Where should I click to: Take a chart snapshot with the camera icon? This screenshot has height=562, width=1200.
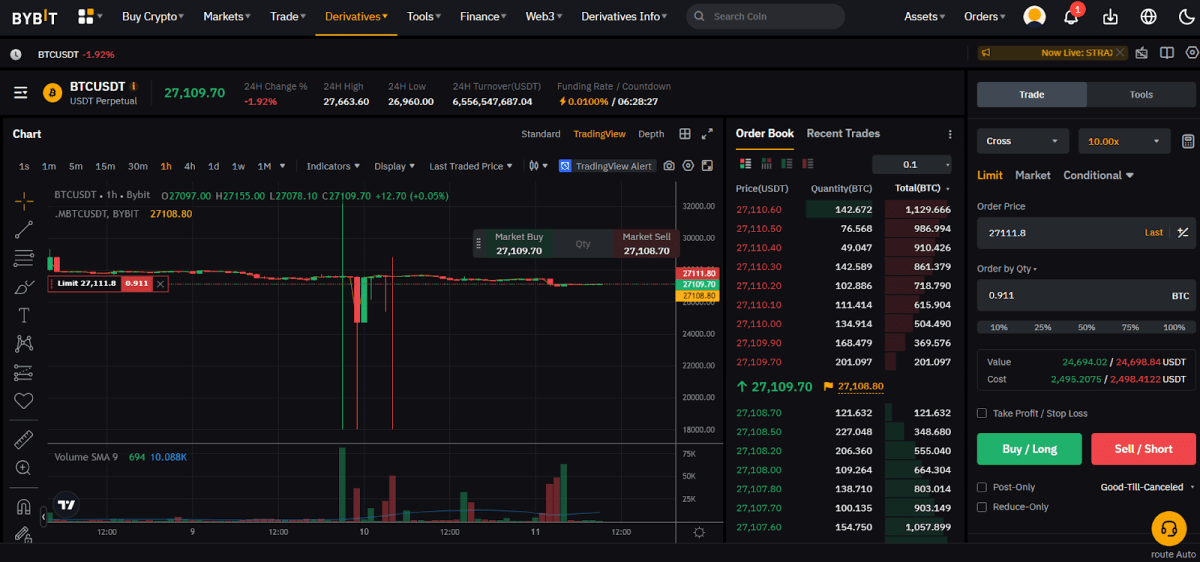pyautogui.click(x=670, y=166)
